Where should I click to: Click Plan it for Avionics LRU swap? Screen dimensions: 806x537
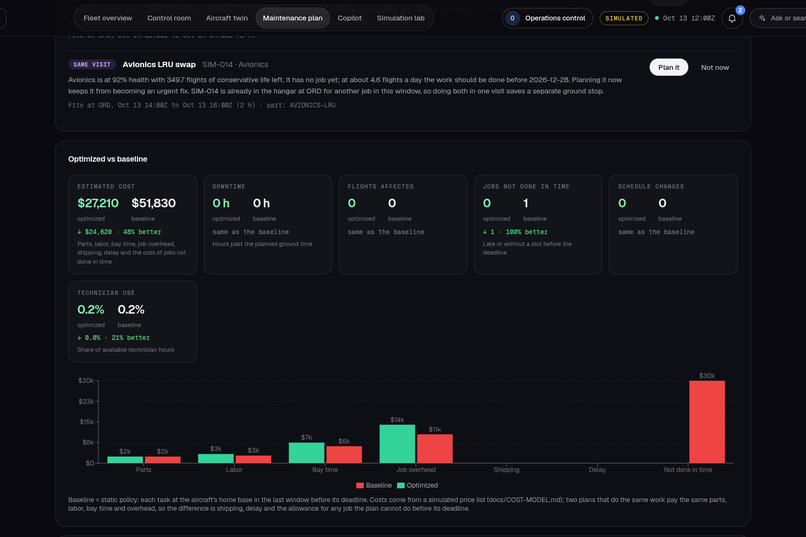click(668, 67)
